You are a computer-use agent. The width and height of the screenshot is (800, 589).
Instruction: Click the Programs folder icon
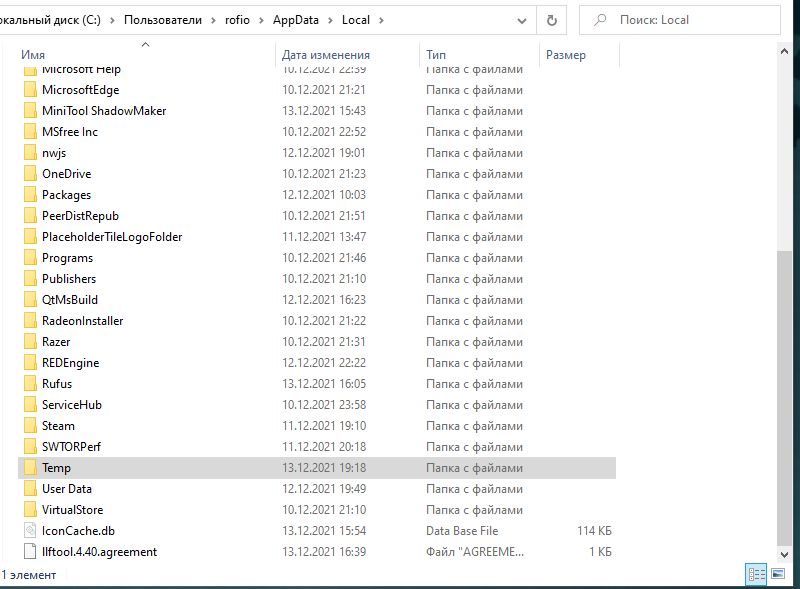click(30, 258)
